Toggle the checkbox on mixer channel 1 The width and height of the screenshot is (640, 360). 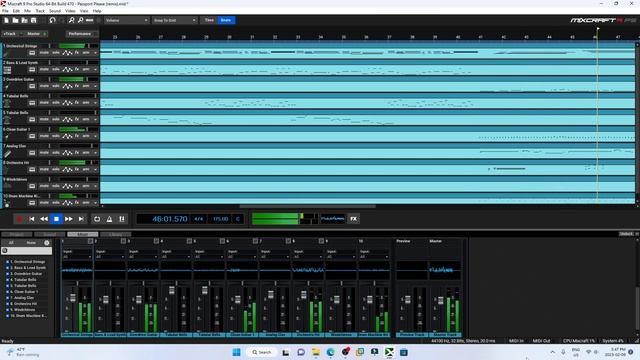coord(90,241)
